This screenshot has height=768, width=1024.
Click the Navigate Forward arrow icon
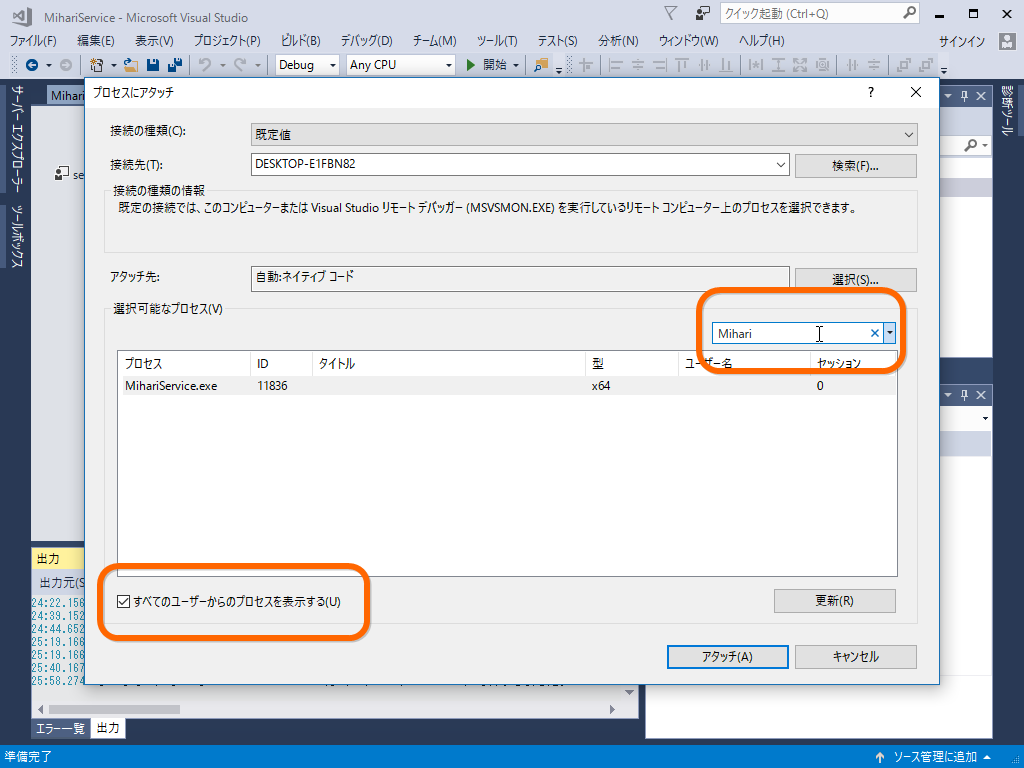(x=66, y=65)
